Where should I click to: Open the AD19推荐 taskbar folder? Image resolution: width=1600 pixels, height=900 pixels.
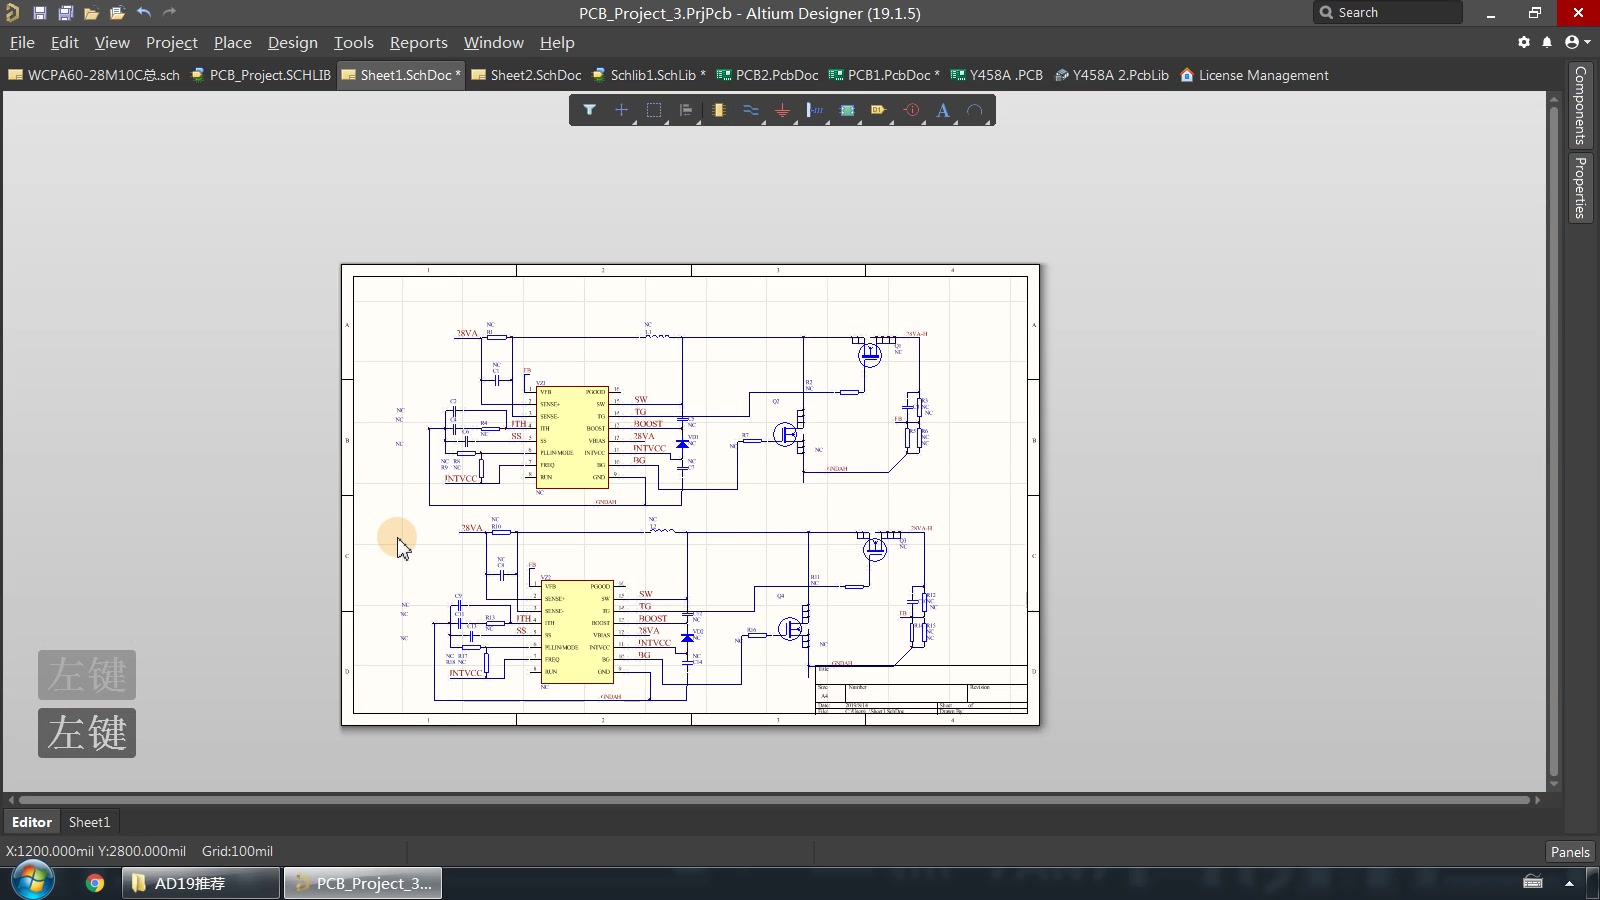(201, 883)
